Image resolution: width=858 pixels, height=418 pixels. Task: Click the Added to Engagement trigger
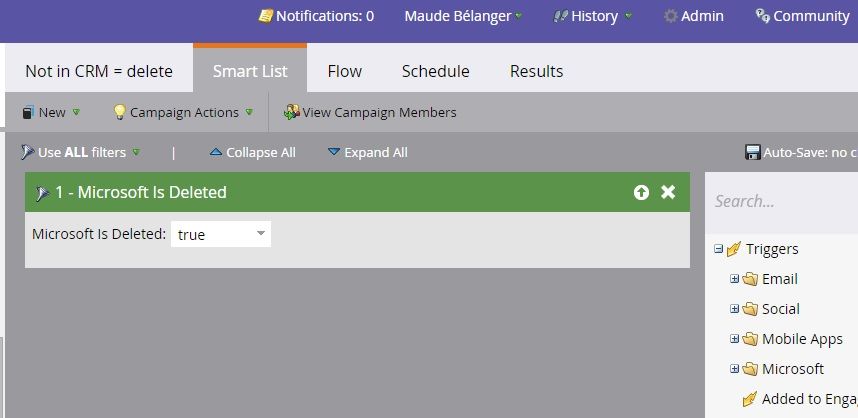point(808,399)
